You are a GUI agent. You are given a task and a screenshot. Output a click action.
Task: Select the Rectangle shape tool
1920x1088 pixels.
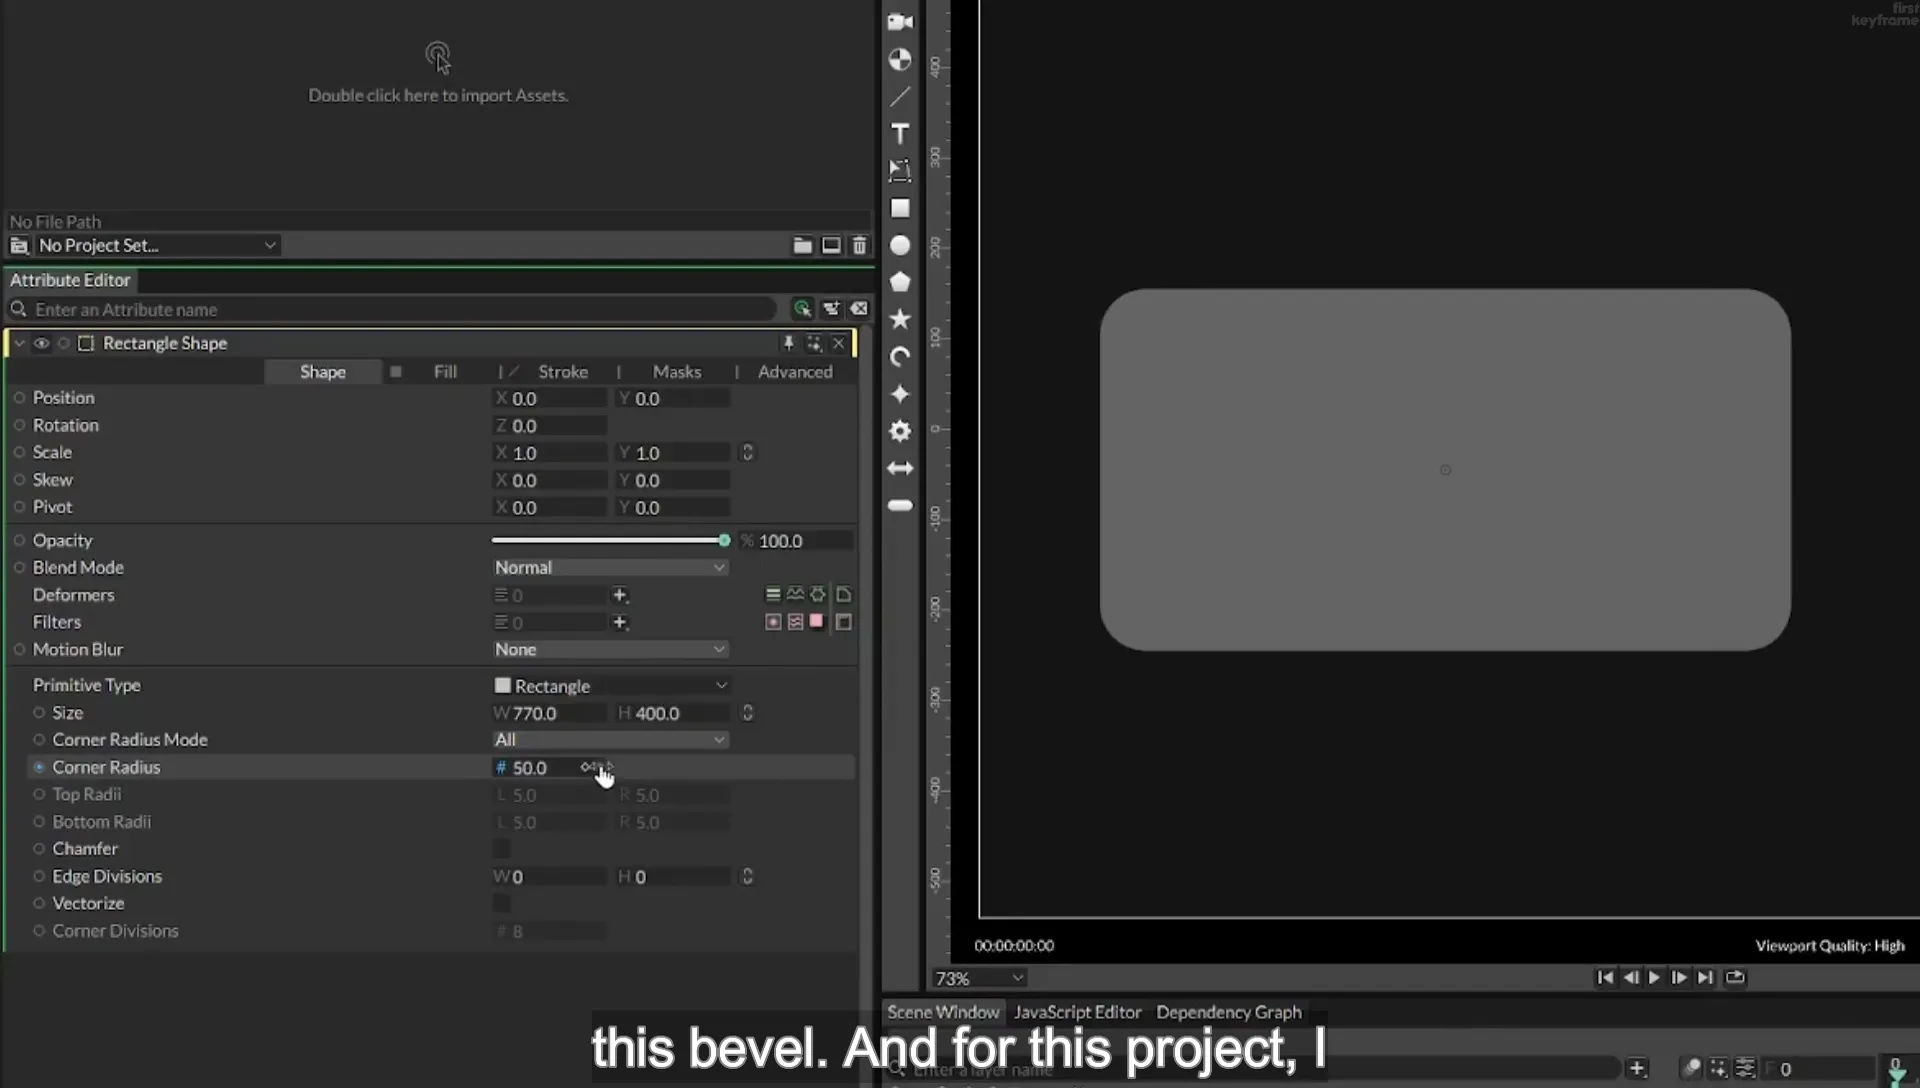tap(900, 208)
